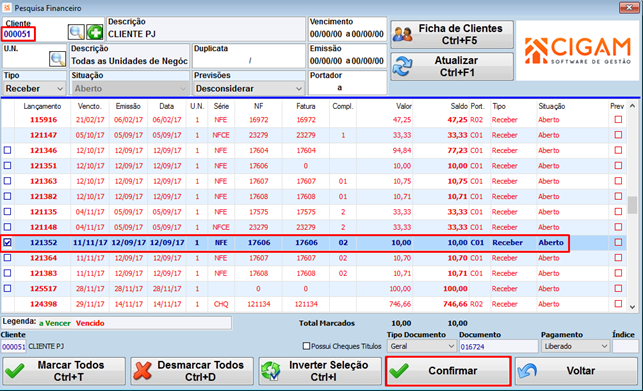Image resolution: width=643 pixels, height=391 pixels.
Task: Click the Ficha de Clientes people icon
Action: [402, 34]
